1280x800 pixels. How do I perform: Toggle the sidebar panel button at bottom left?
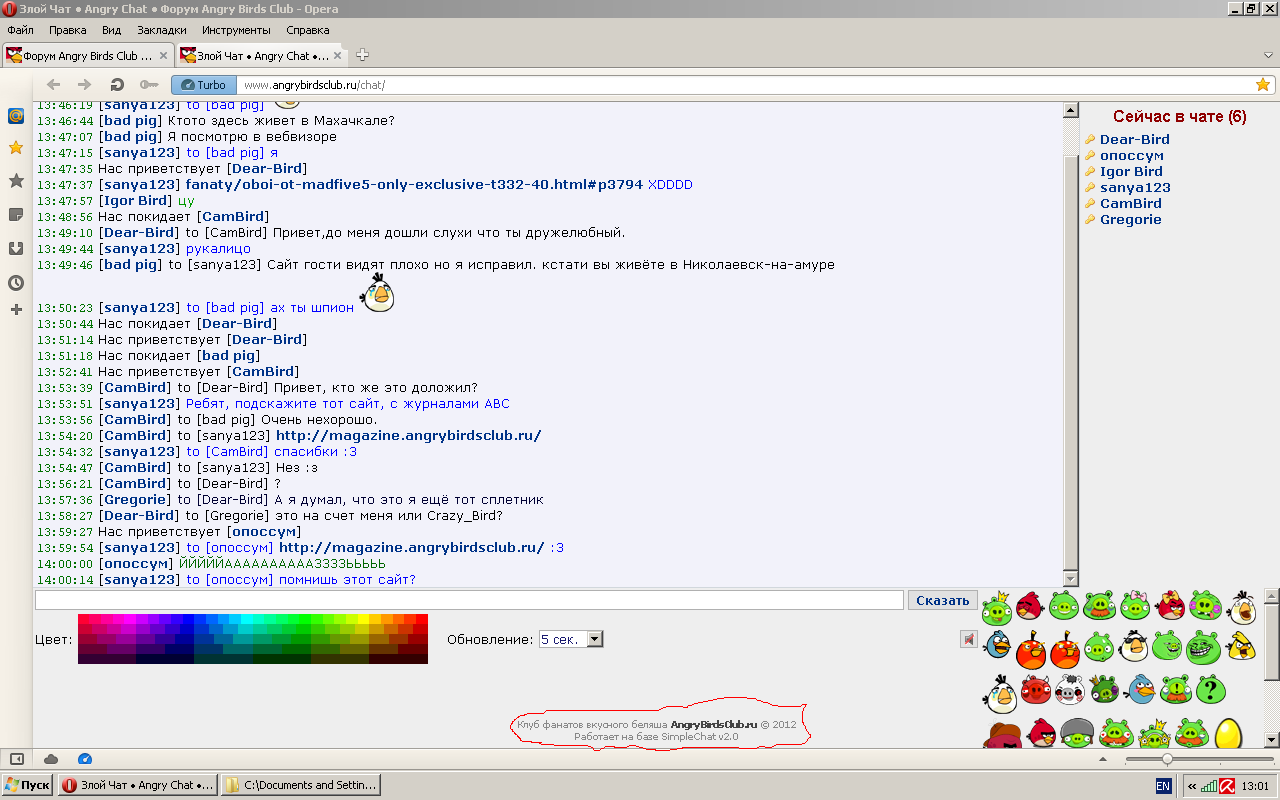click(16, 759)
